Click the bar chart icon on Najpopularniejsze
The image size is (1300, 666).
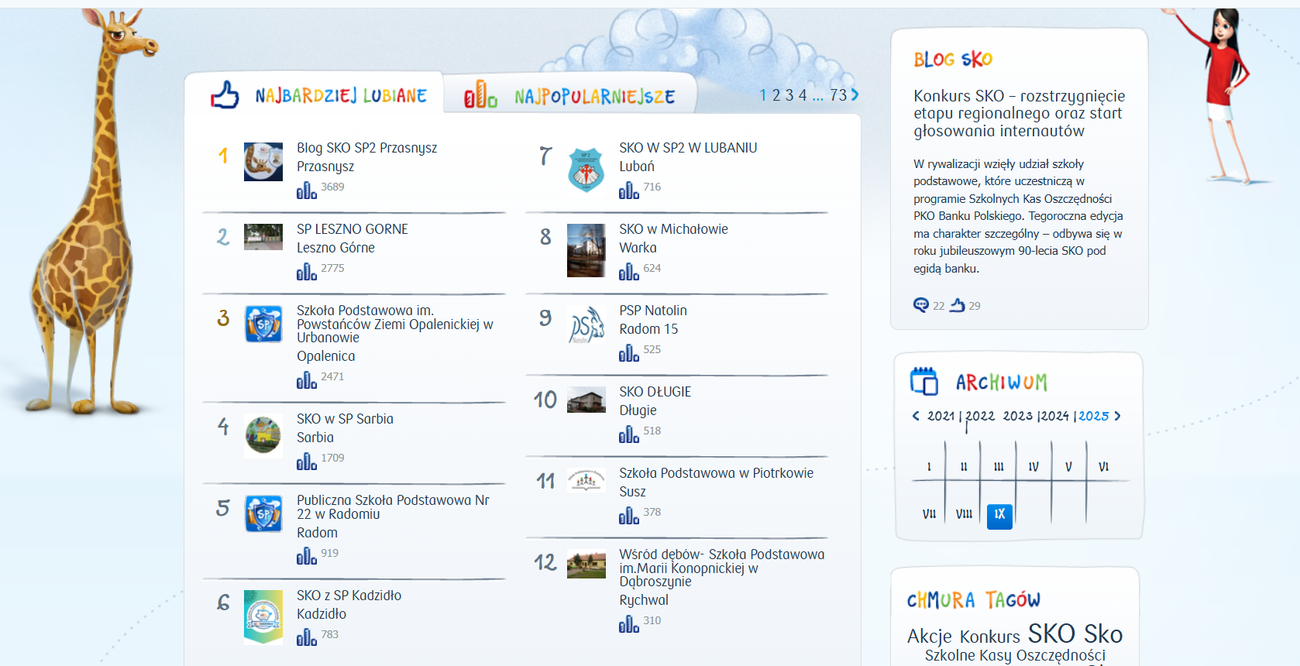[480, 95]
